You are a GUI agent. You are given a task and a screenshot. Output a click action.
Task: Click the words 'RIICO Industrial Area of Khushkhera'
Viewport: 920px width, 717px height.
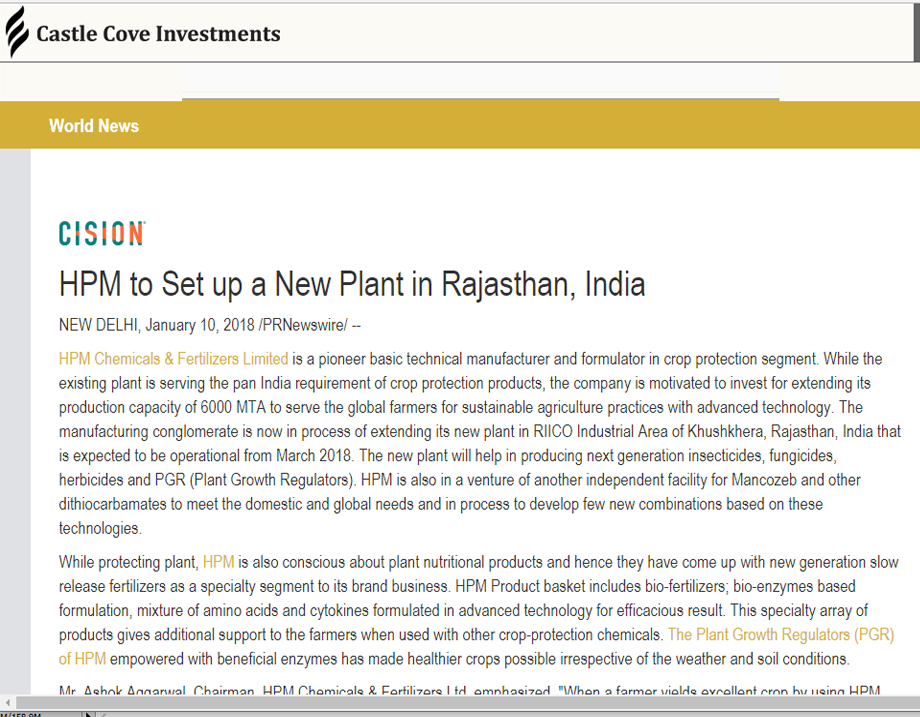click(648, 432)
